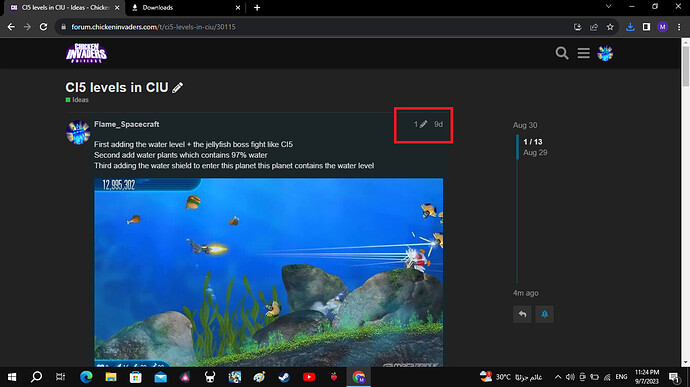Show hidden system tray icons

coord(558,377)
